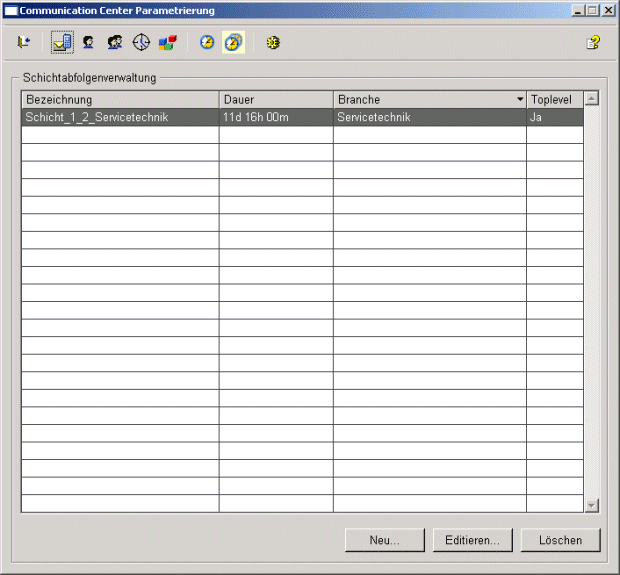Open help with the question mark icon

tap(594, 43)
